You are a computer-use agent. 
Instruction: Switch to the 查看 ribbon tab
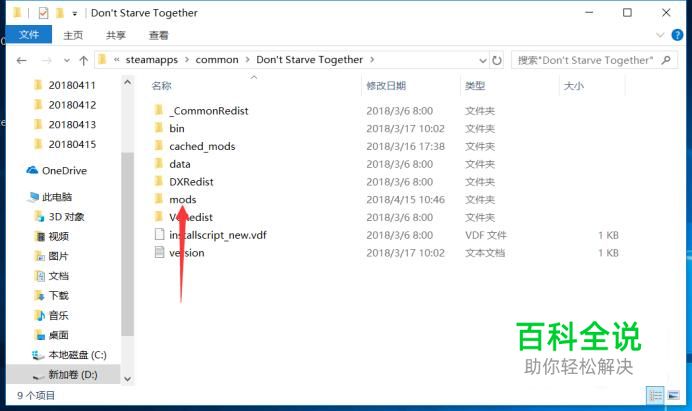coord(158,35)
